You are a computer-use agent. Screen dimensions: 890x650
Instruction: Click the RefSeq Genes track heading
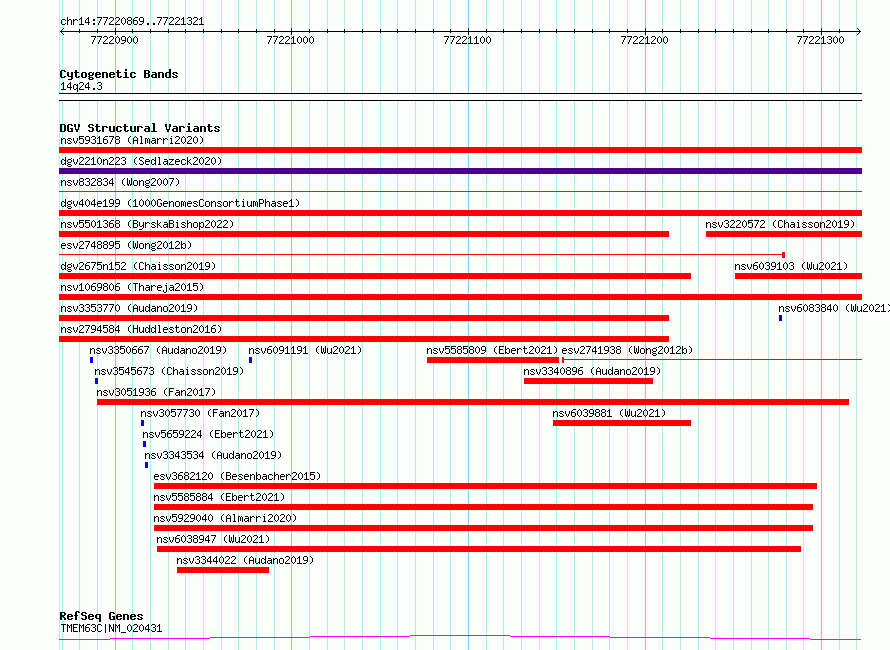point(101,616)
